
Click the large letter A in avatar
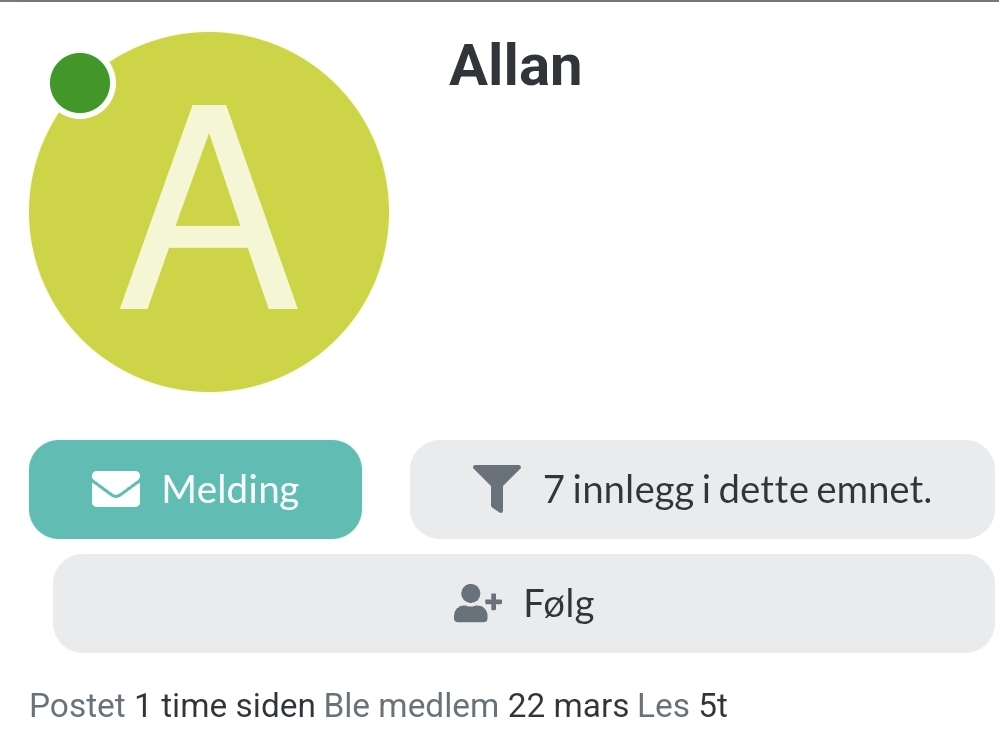tap(208, 207)
